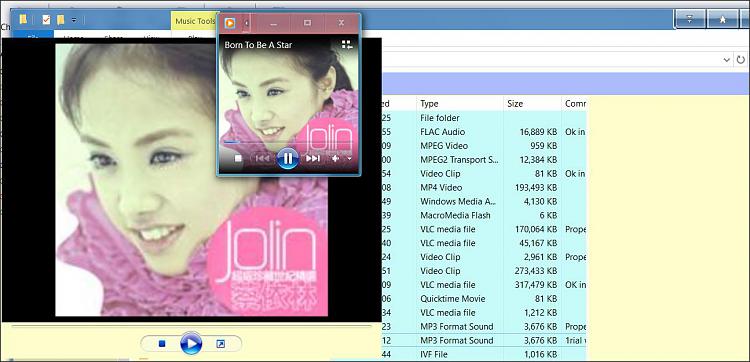The width and height of the screenshot is (750, 362).
Task: Select the Video Clip sized 2,961 KB
Action: click(x=484, y=257)
